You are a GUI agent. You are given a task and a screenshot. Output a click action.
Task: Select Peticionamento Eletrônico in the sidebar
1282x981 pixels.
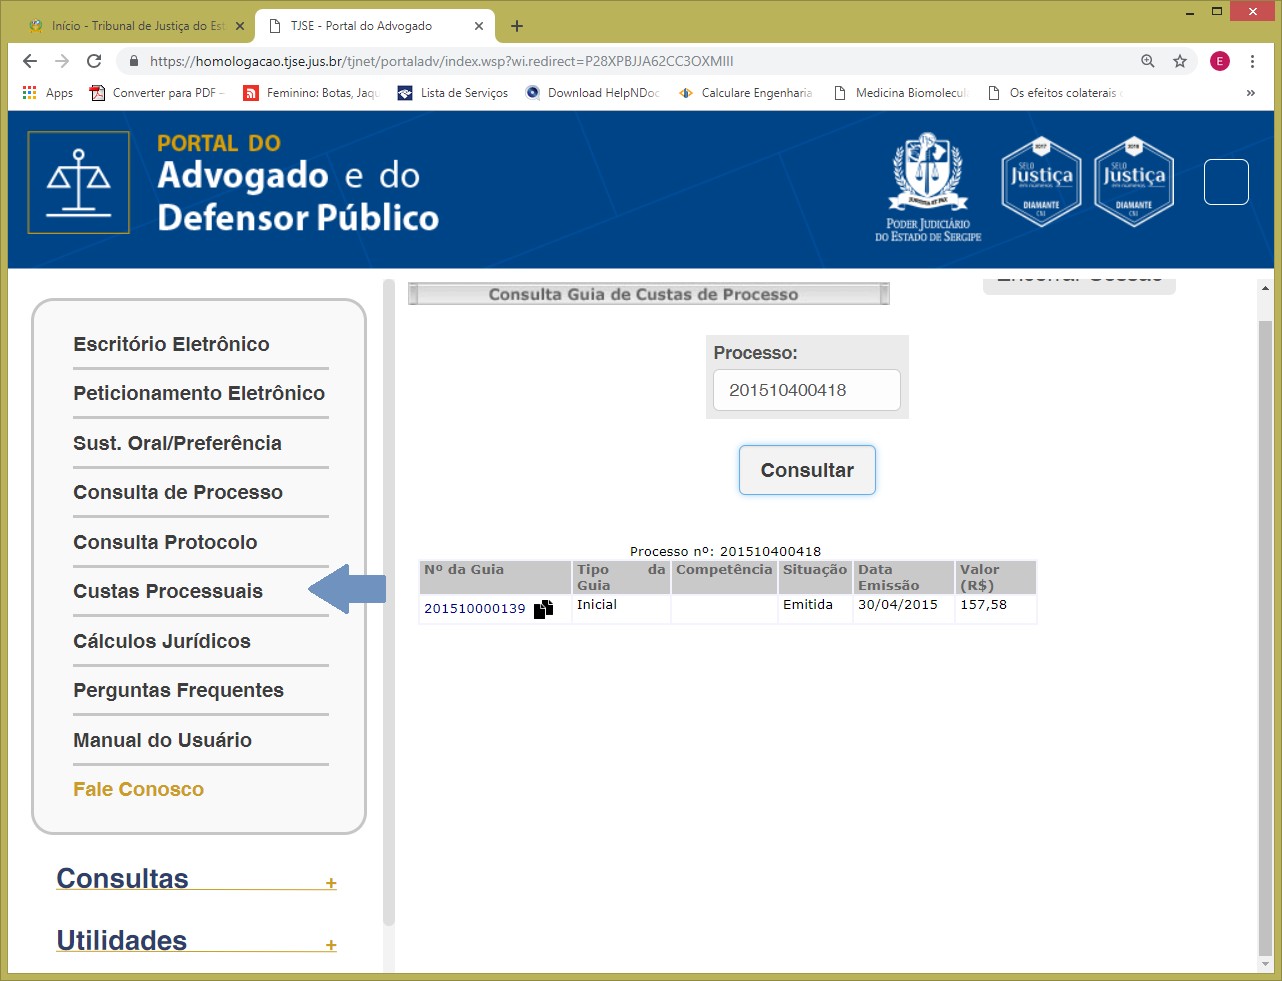199,393
